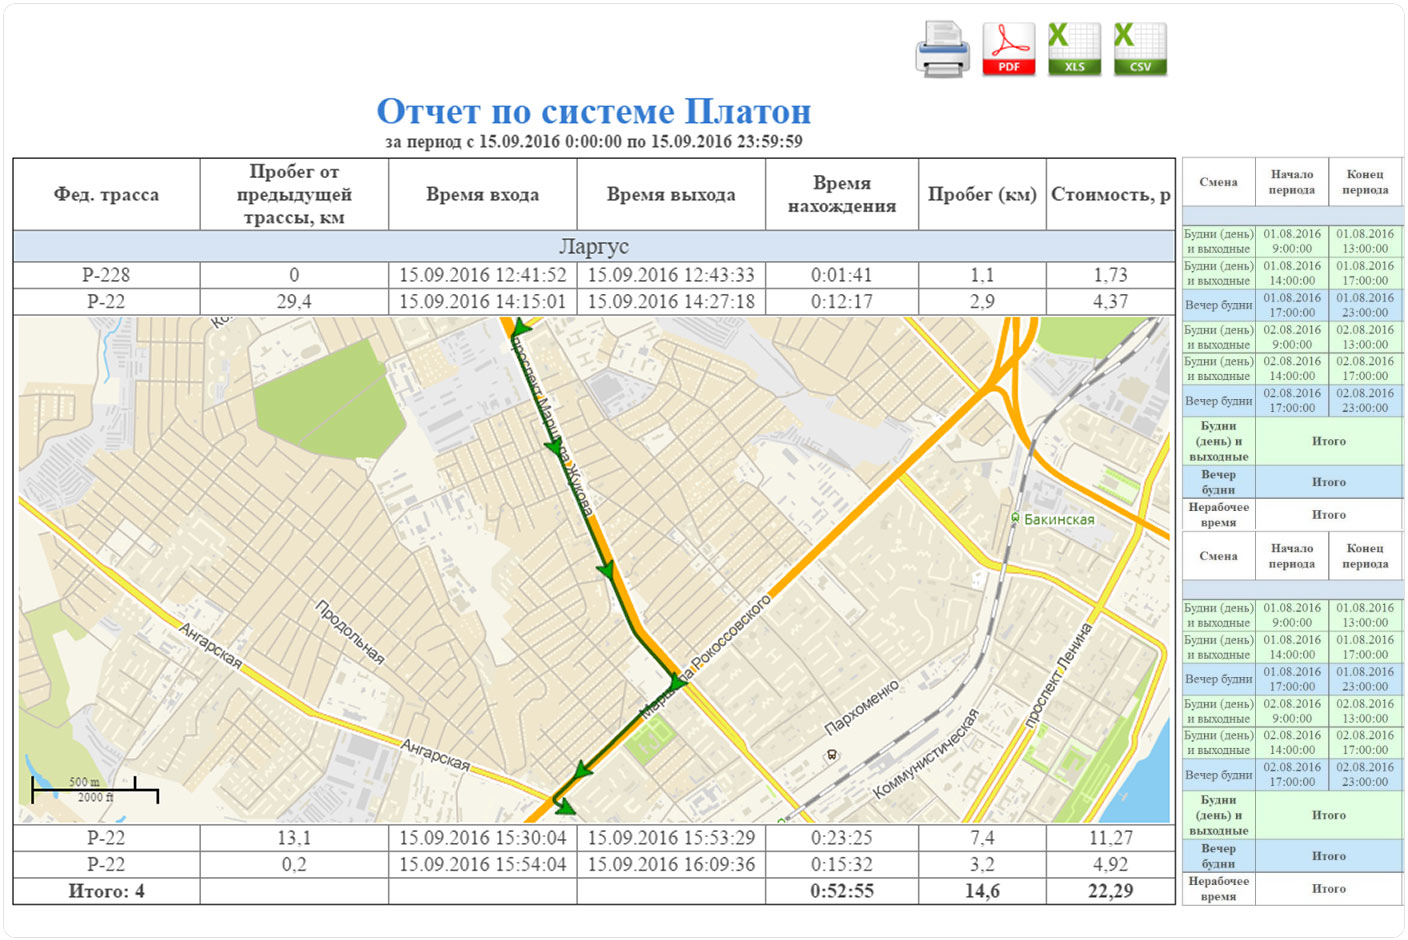Click the 'Продольная' street label on map
The width and height of the screenshot is (1408, 940).
point(350,632)
